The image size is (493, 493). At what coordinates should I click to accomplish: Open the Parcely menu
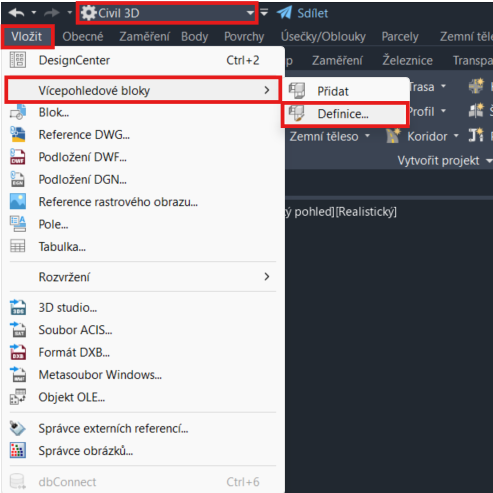[x=400, y=36]
